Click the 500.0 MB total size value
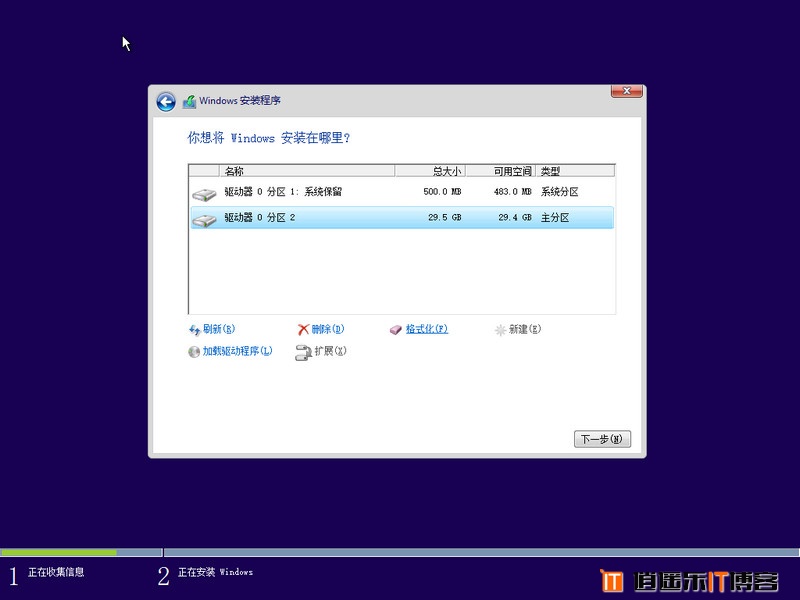 [x=442, y=192]
